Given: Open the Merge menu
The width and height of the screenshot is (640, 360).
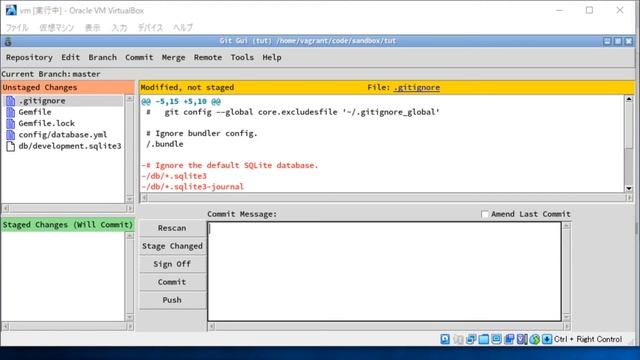Looking at the screenshot, I should click(173, 58).
